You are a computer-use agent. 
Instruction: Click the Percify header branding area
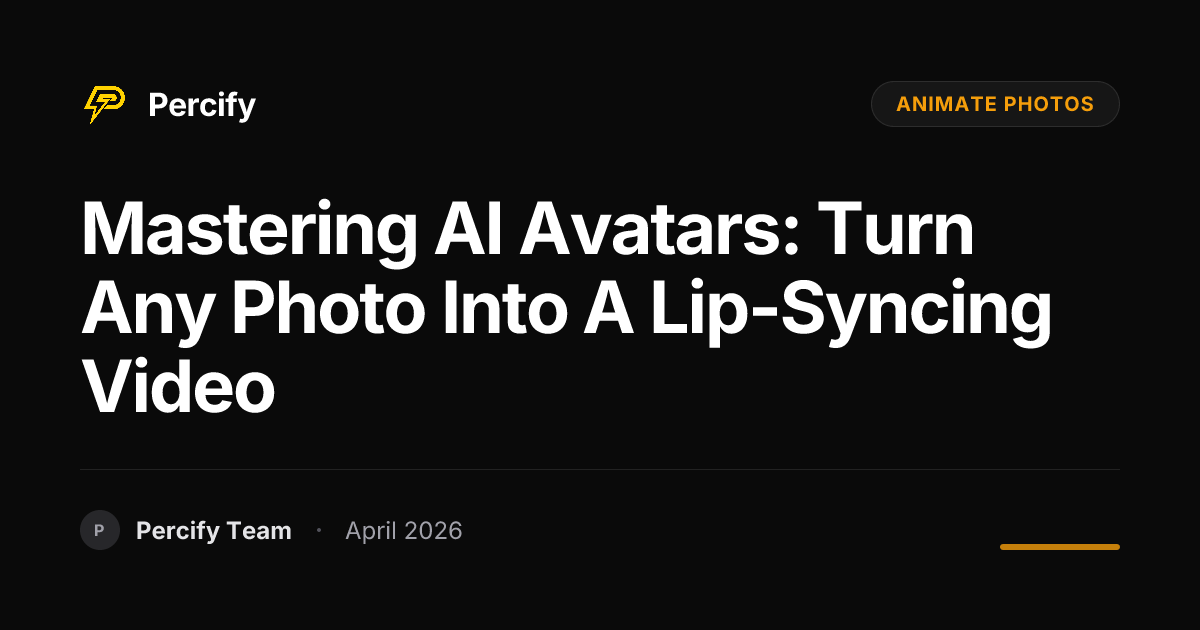click(x=170, y=104)
